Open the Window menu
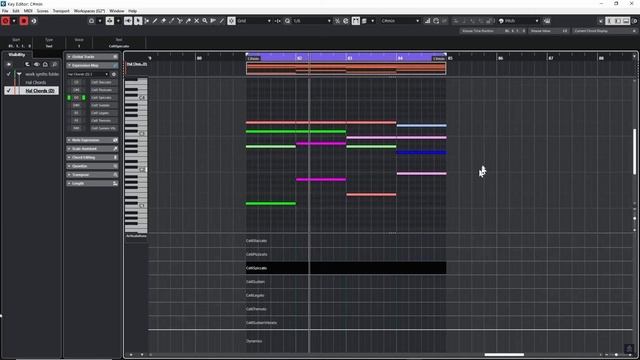The image size is (640, 360). (x=117, y=11)
